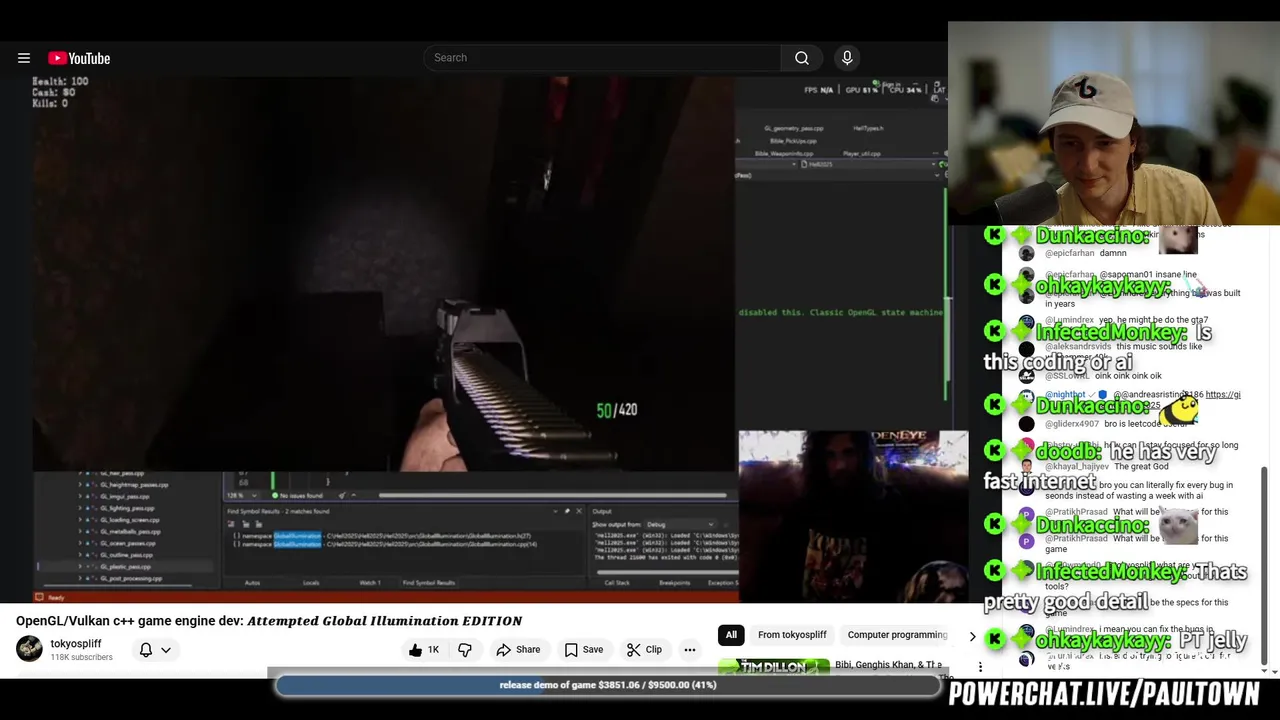Open the Player_util.cpp editor tab
The width and height of the screenshot is (1280, 720).
coord(861,154)
